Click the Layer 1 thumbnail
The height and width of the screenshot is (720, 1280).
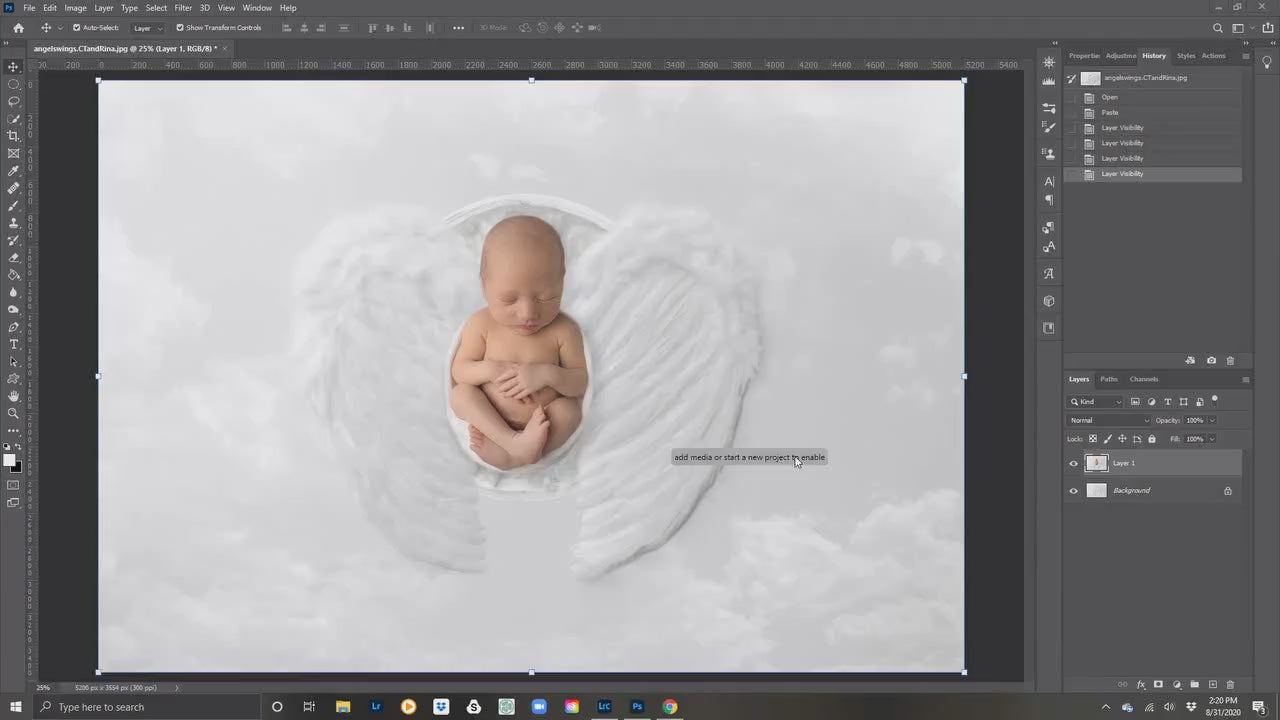[x=1096, y=463]
